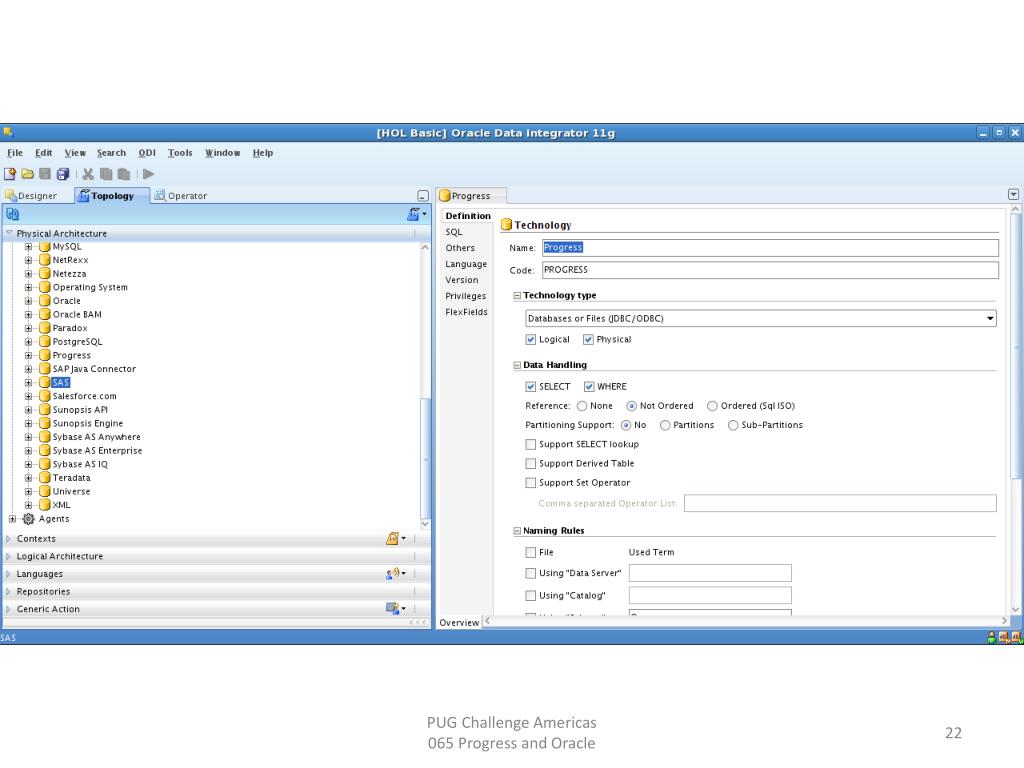Open the Tools menu
This screenshot has width=1024, height=768.
point(180,153)
